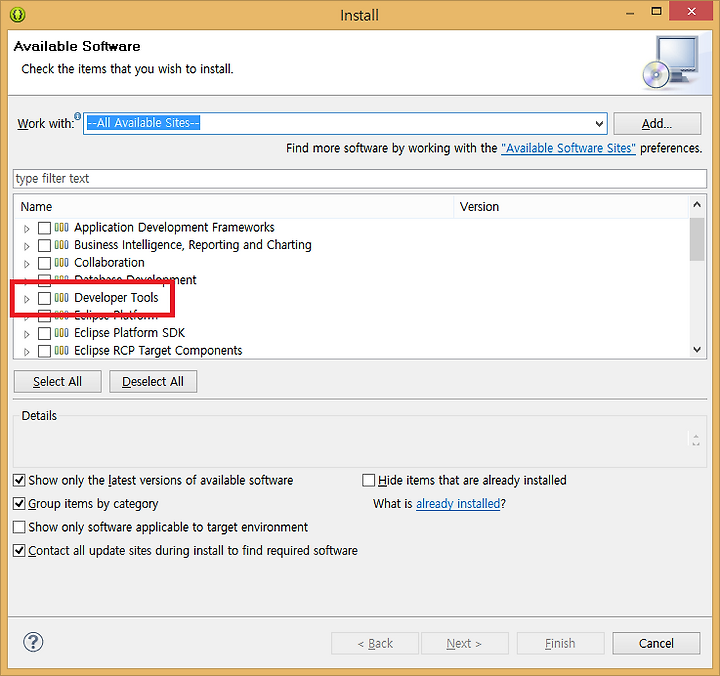
Task: Open the Available Software Sites preferences link
Action: pos(568,148)
